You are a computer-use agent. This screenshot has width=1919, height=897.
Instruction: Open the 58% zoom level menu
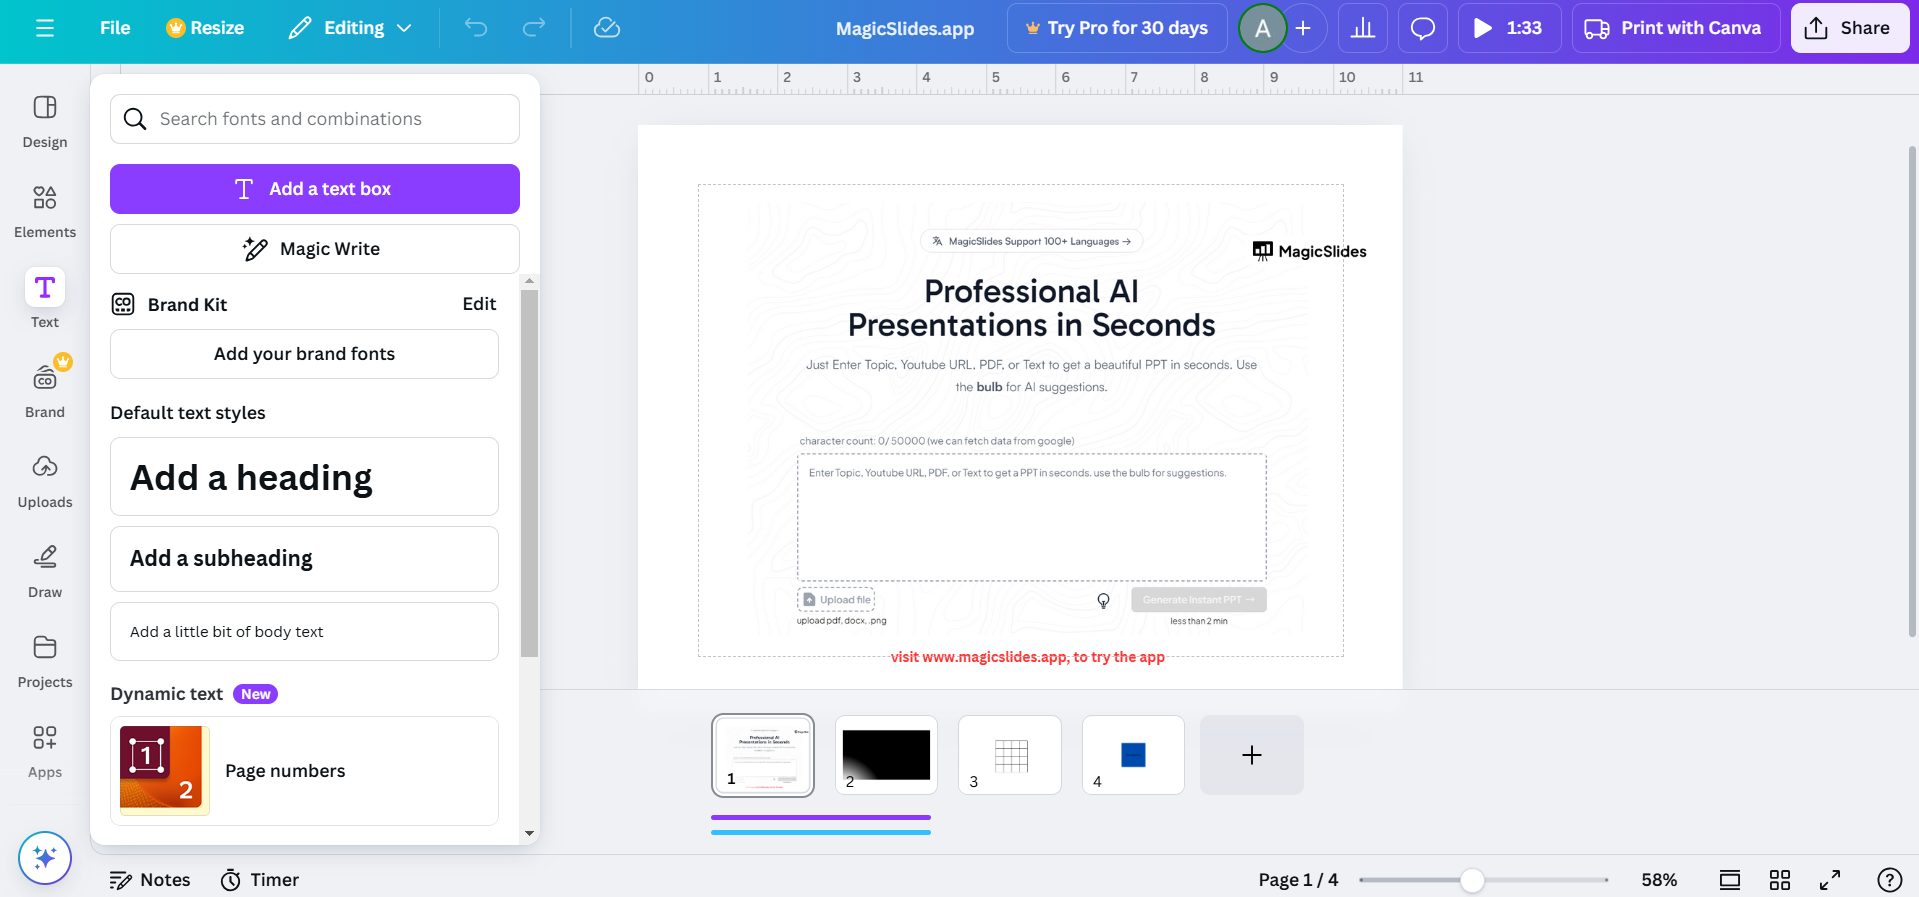[x=1659, y=880]
